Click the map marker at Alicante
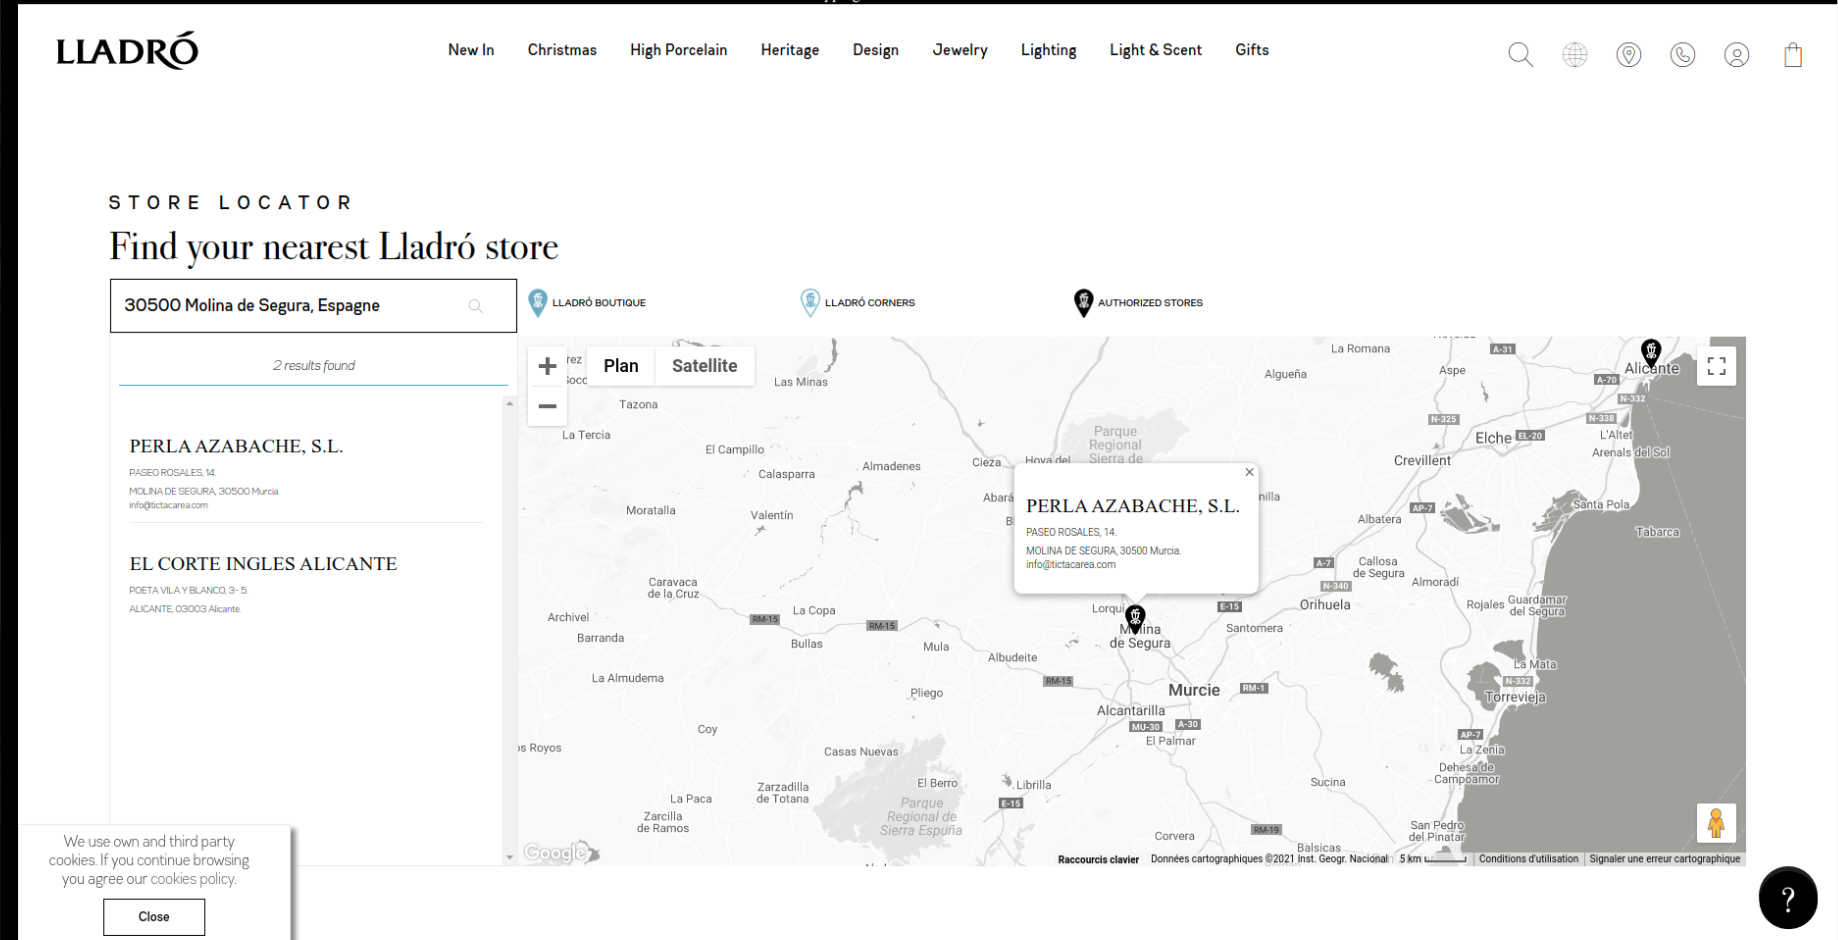The width and height of the screenshot is (1838, 940). (x=1651, y=352)
